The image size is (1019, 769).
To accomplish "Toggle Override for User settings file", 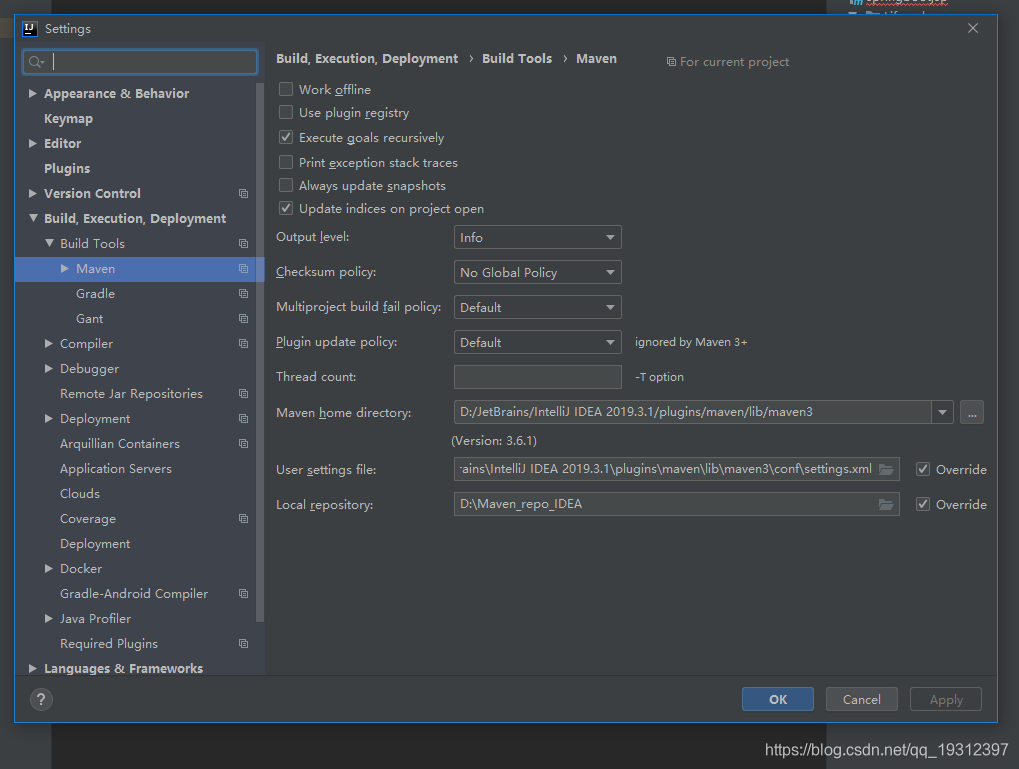I will (x=923, y=469).
